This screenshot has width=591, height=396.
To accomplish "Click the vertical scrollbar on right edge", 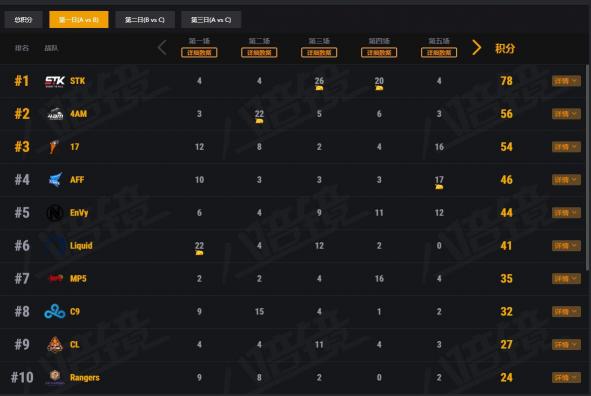I will coord(588,168).
